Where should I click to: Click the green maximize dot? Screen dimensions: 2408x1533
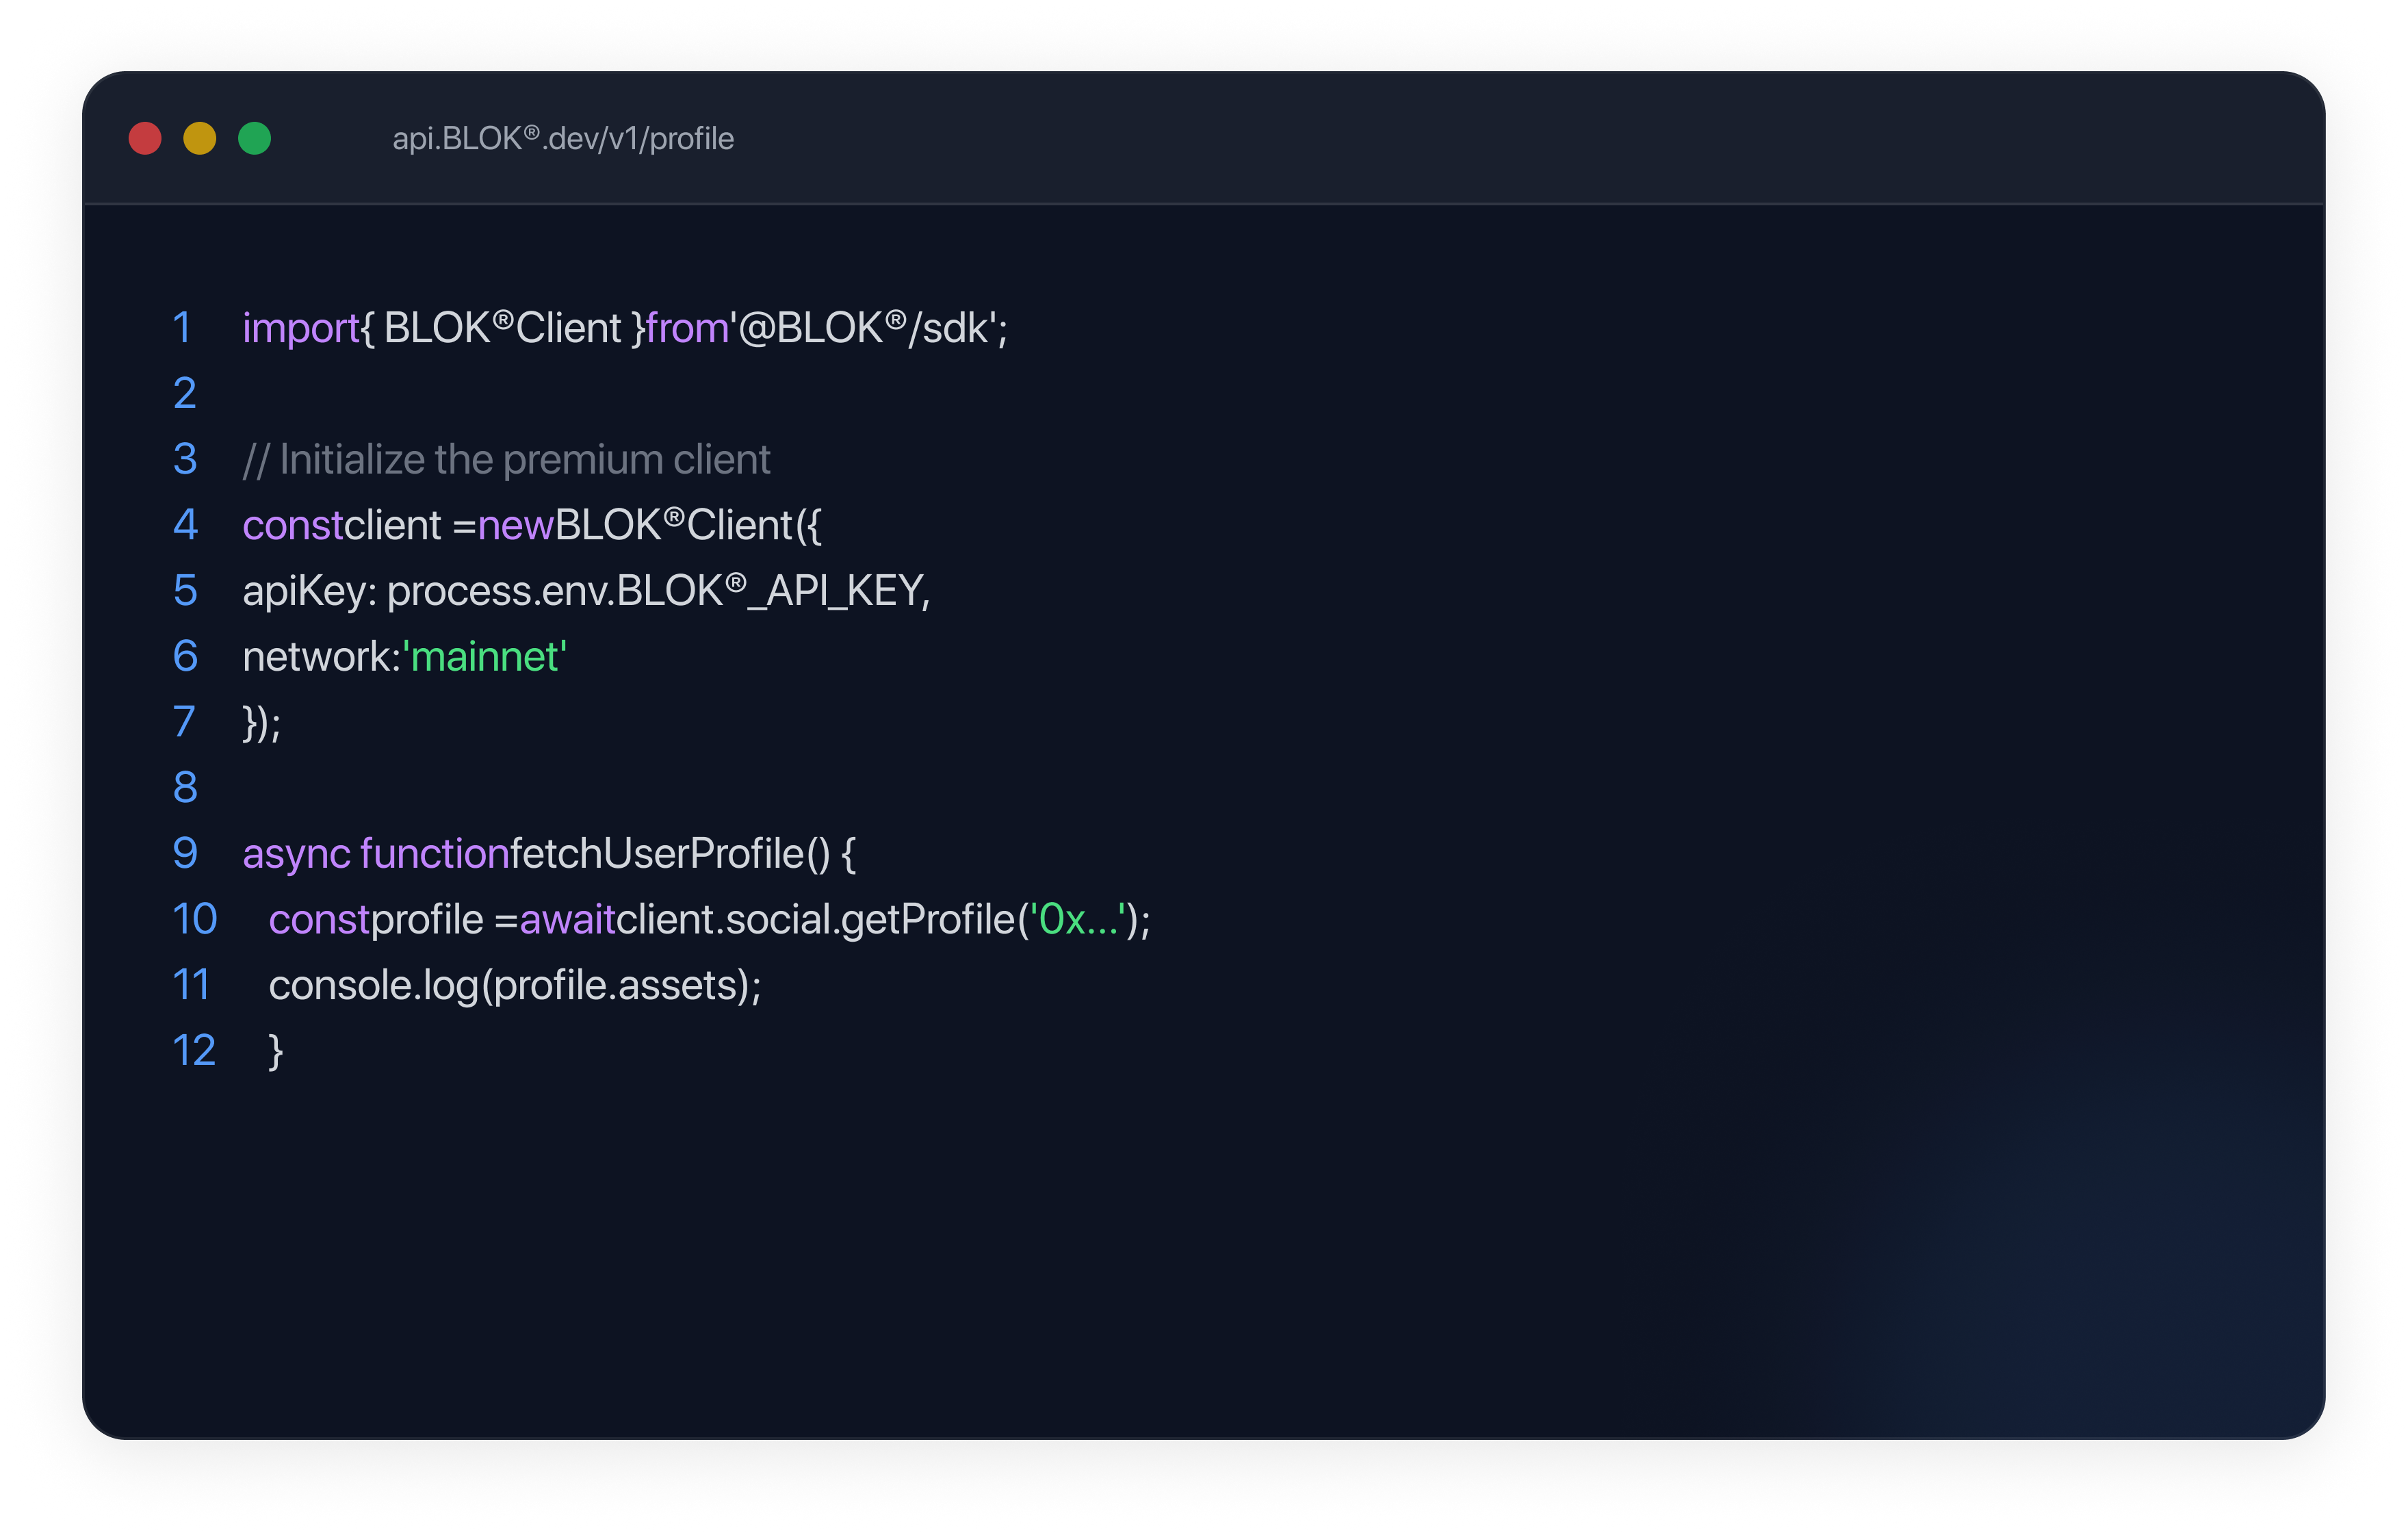tap(255, 138)
